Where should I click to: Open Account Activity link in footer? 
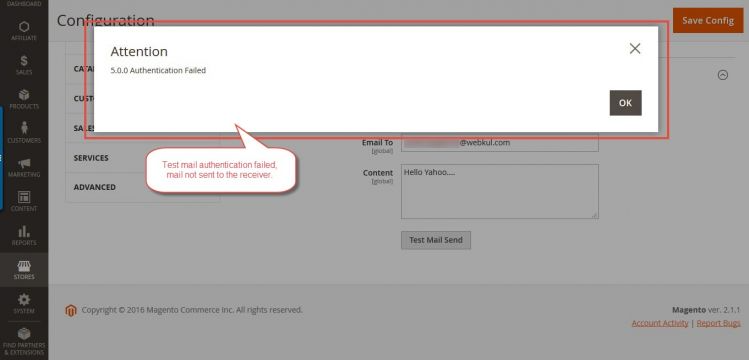click(x=660, y=323)
